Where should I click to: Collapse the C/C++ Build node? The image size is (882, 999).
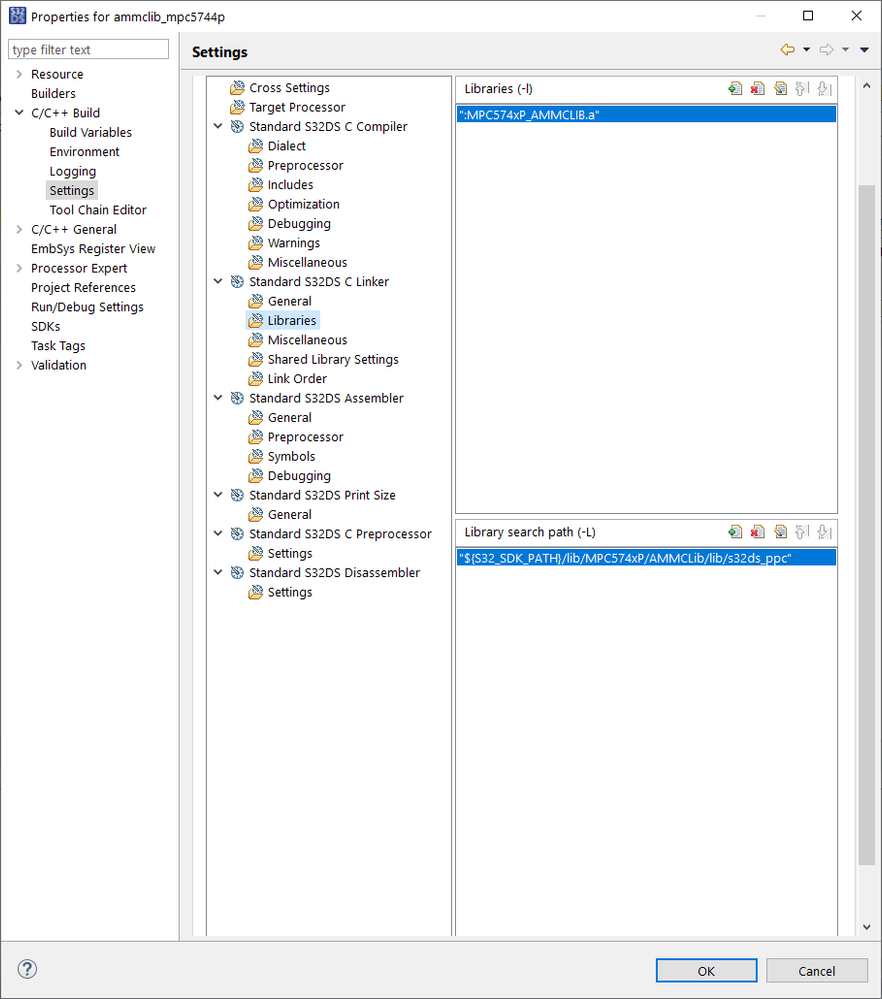(x=19, y=113)
